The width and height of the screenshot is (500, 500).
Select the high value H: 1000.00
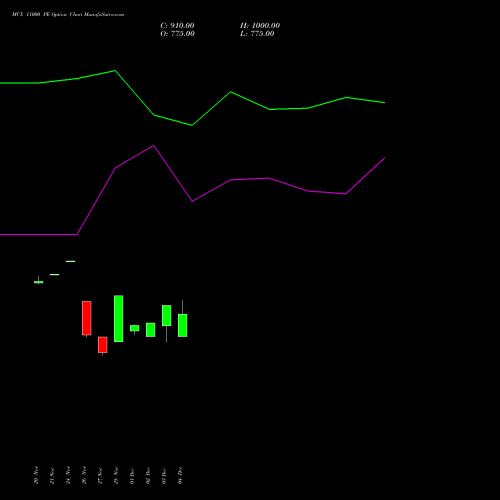tap(260, 26)
